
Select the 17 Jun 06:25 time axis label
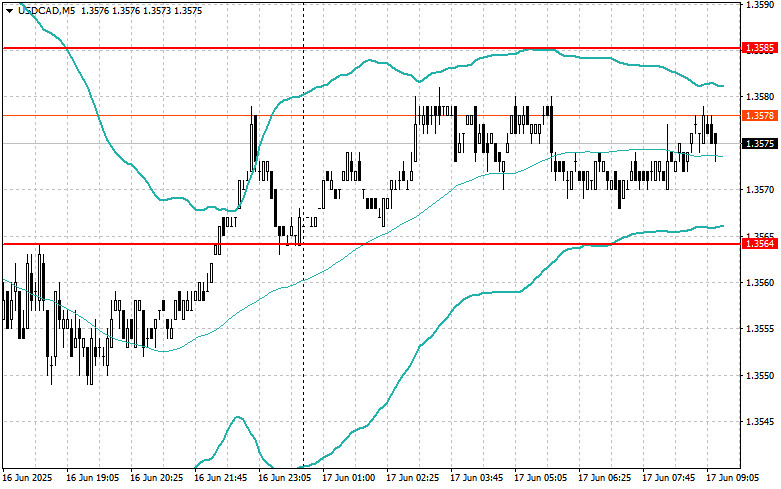click(x=605, y=478)
